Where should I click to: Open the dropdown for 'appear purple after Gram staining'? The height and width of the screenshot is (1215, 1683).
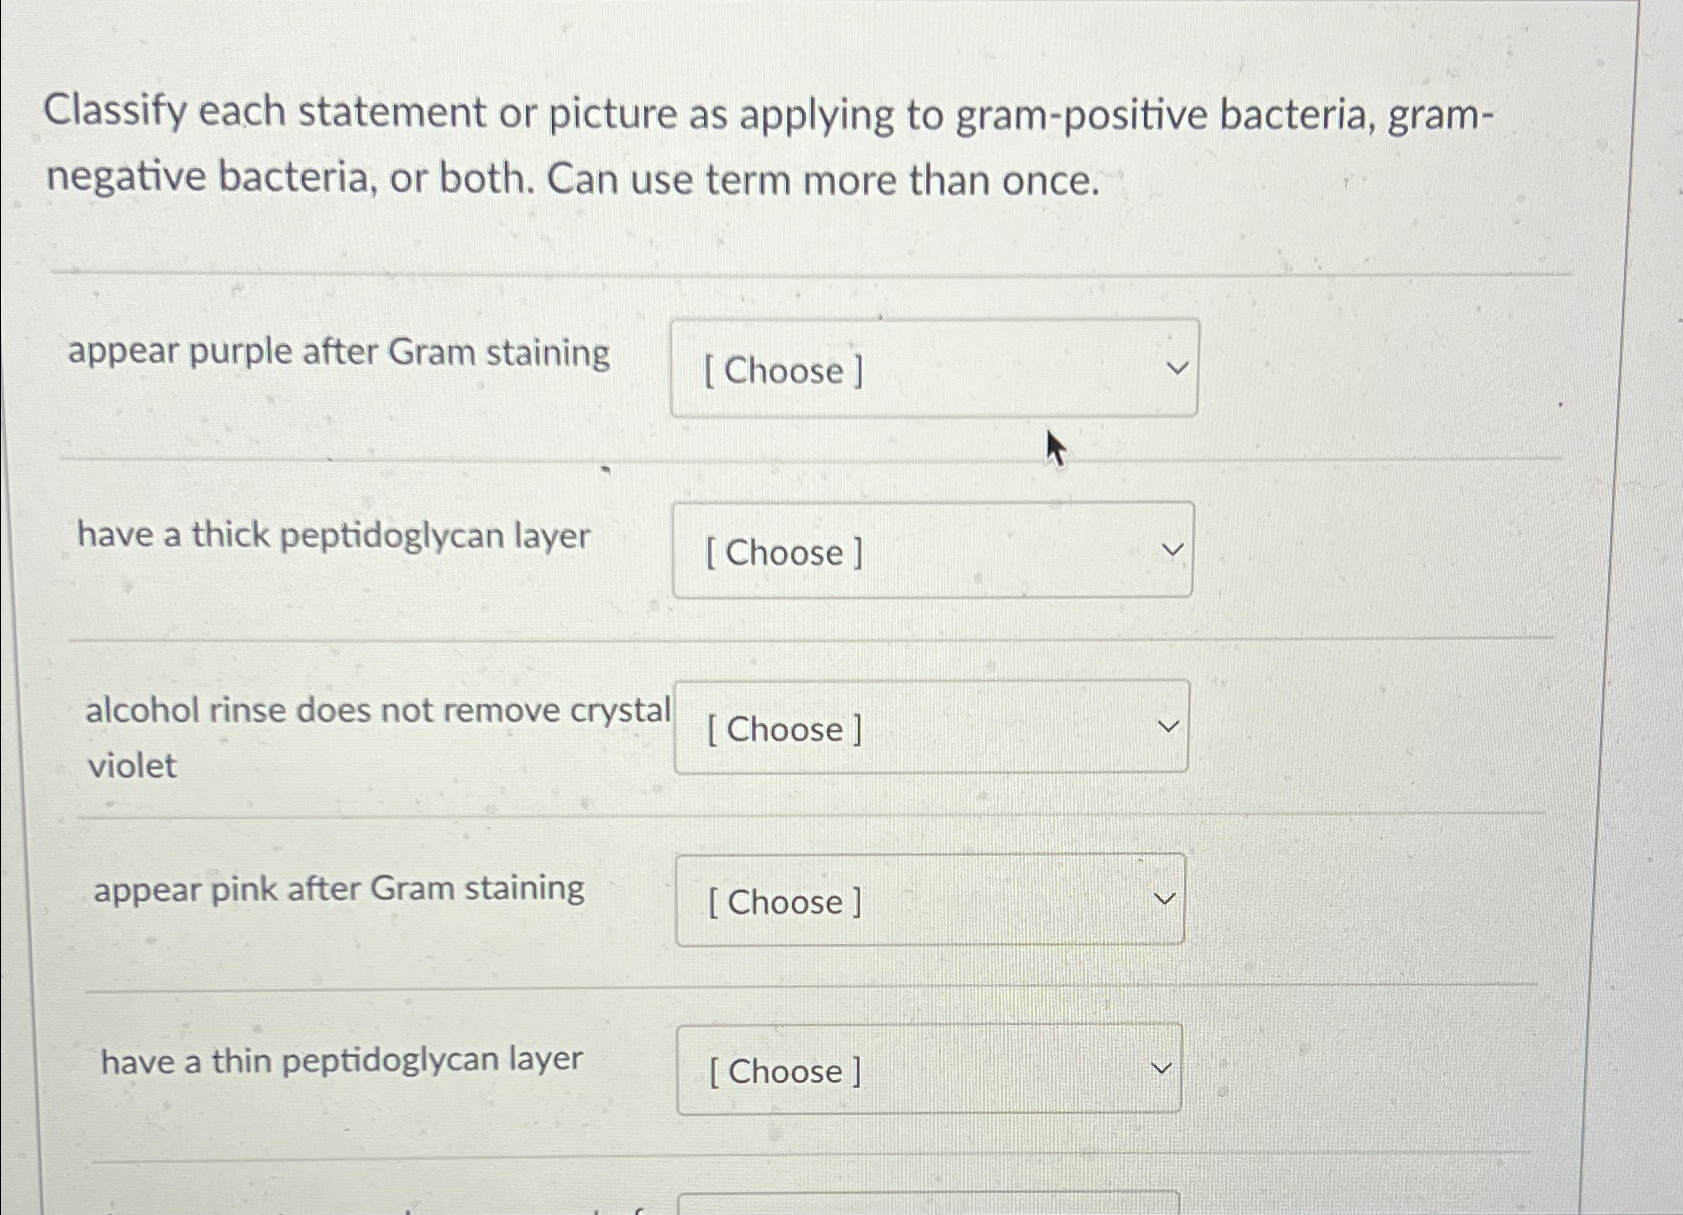click(x=933, y=371)
